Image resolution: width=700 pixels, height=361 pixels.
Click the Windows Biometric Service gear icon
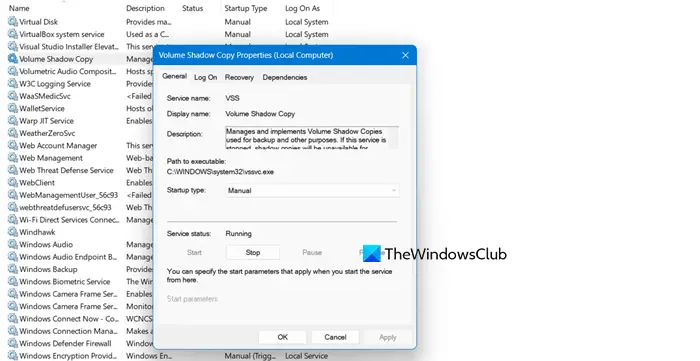click(x=12, y=282)
